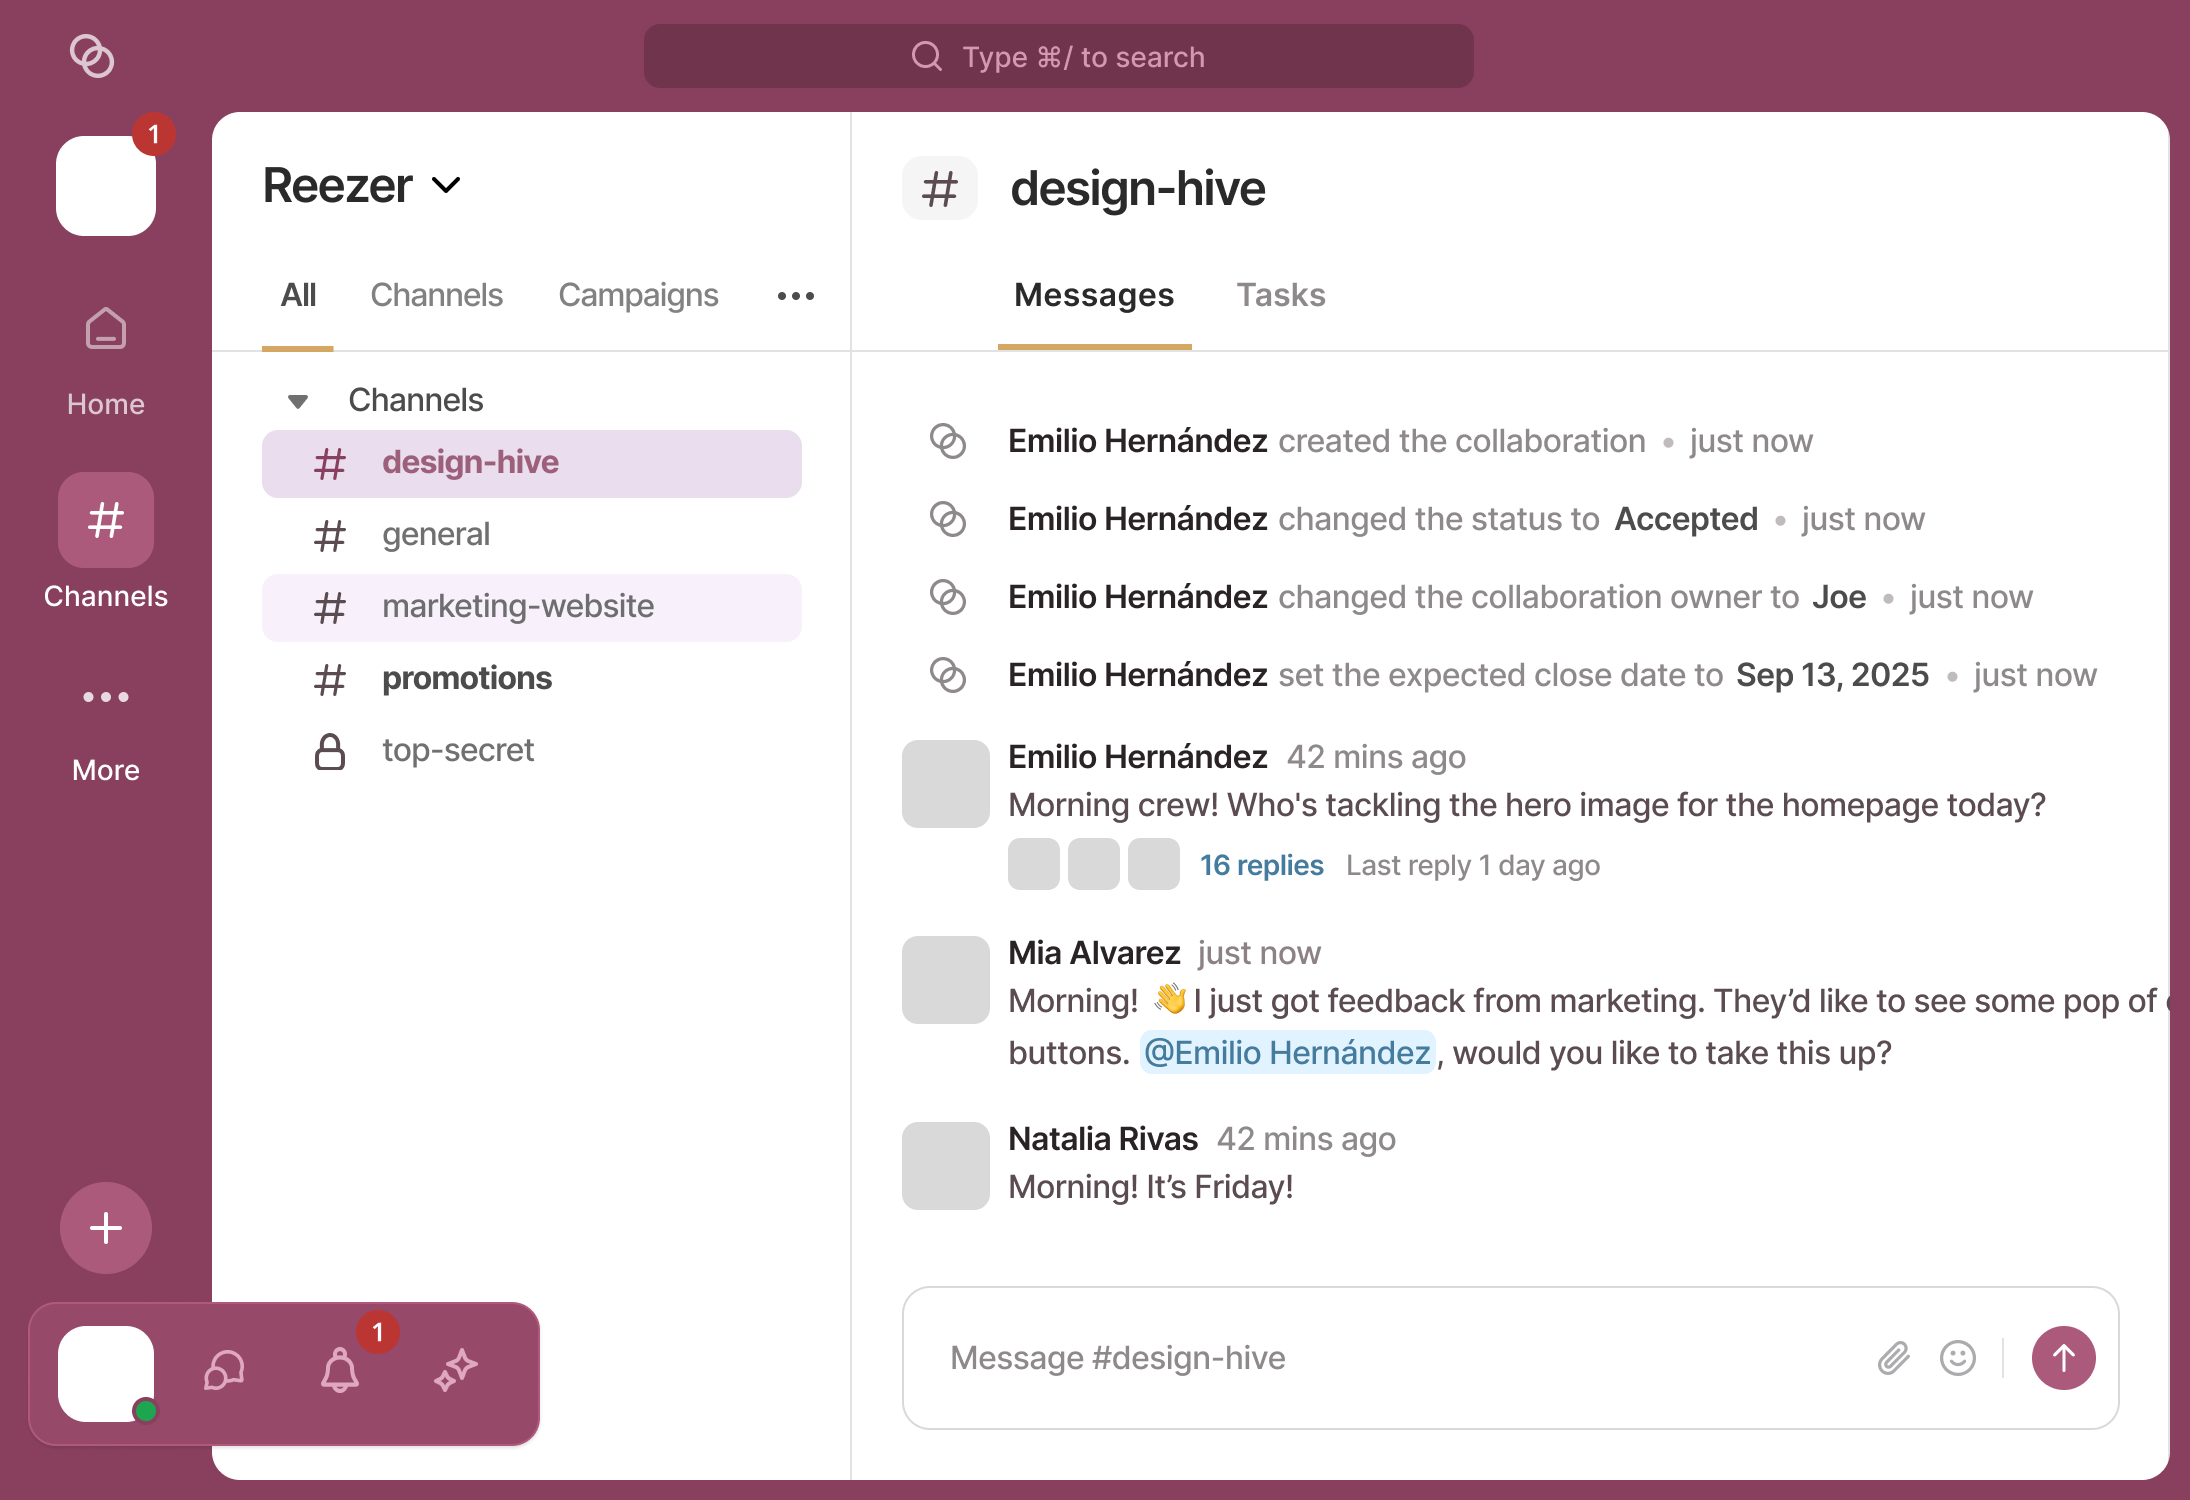Open the AI sparkle assistant icon
Screen dimensions: 2190x1500
(456, 1370)
